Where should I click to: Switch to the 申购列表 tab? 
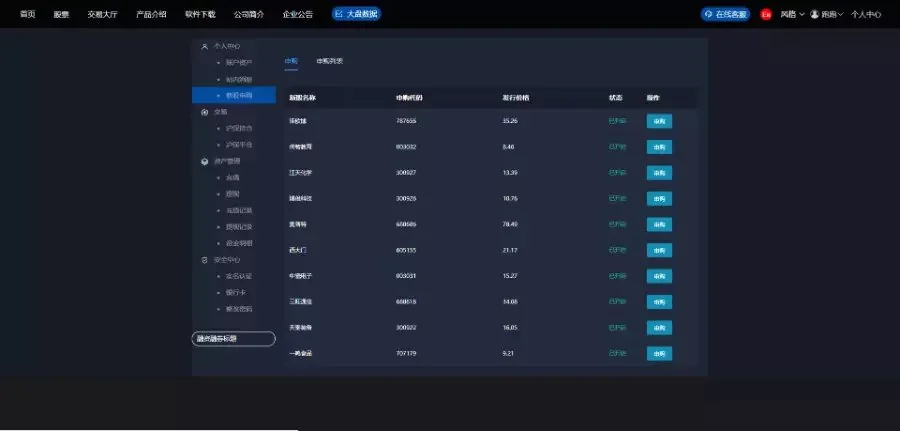(x=329, y=61)
